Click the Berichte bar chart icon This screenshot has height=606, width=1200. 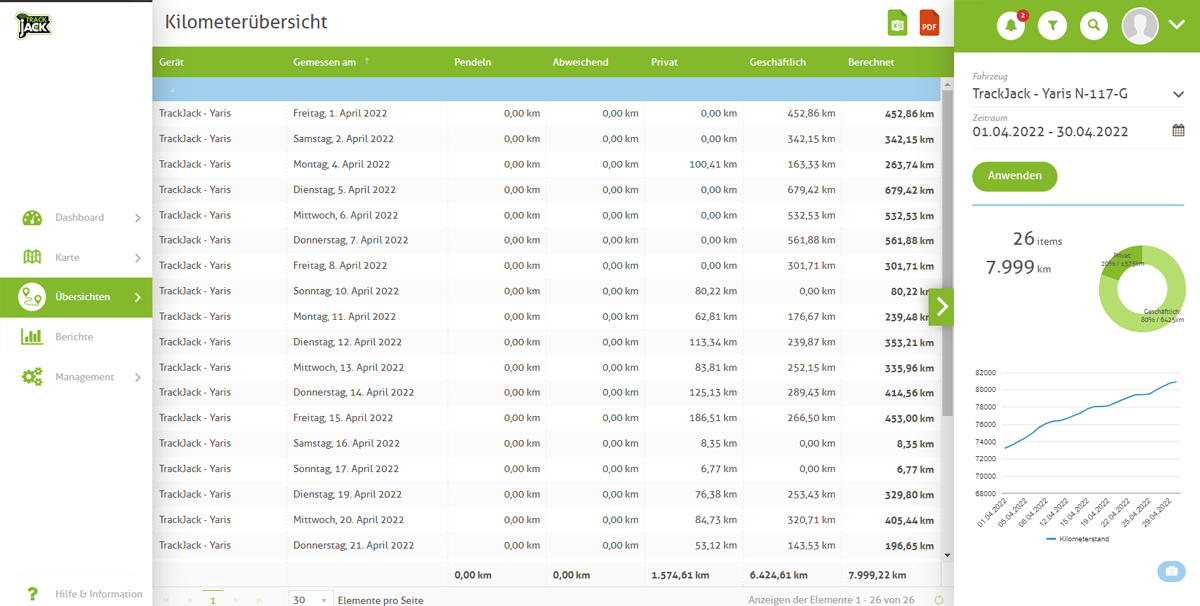pos(32,337)
